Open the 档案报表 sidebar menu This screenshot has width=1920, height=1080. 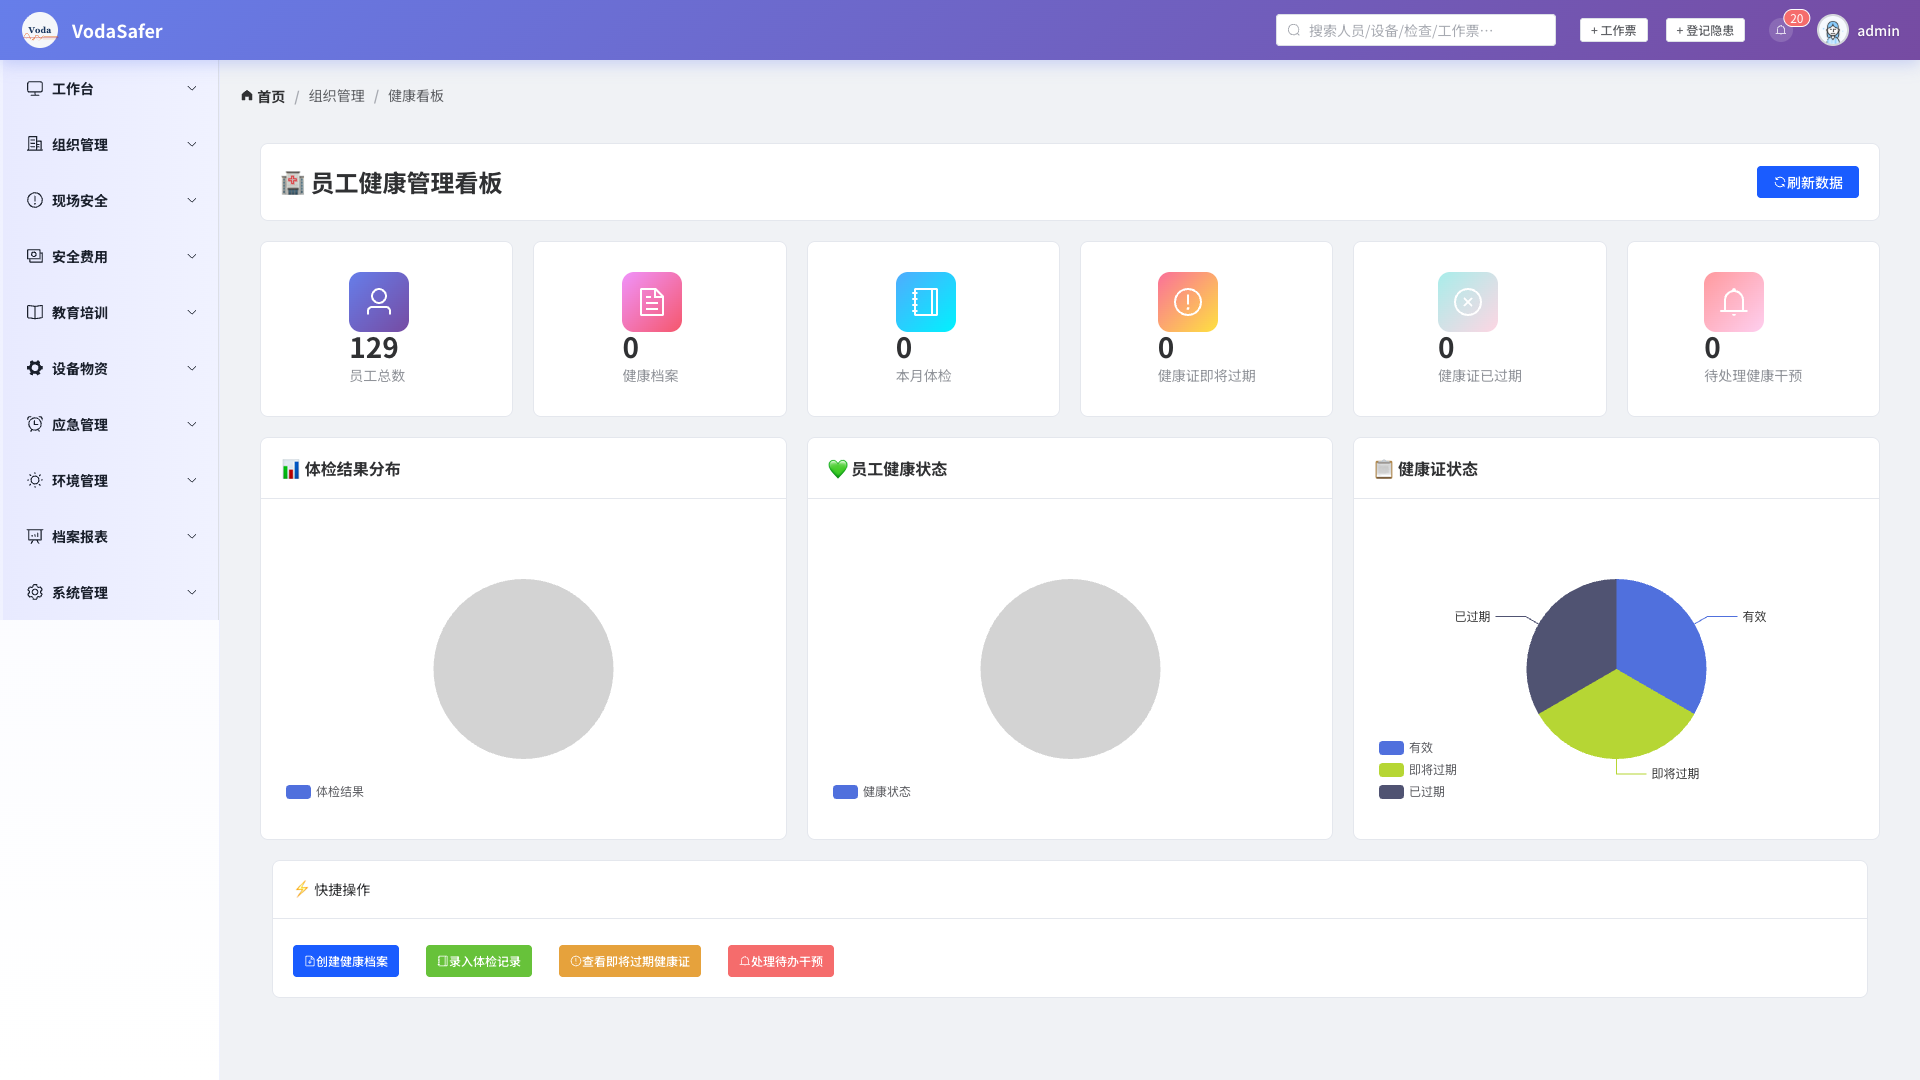[x=110, y=536]
